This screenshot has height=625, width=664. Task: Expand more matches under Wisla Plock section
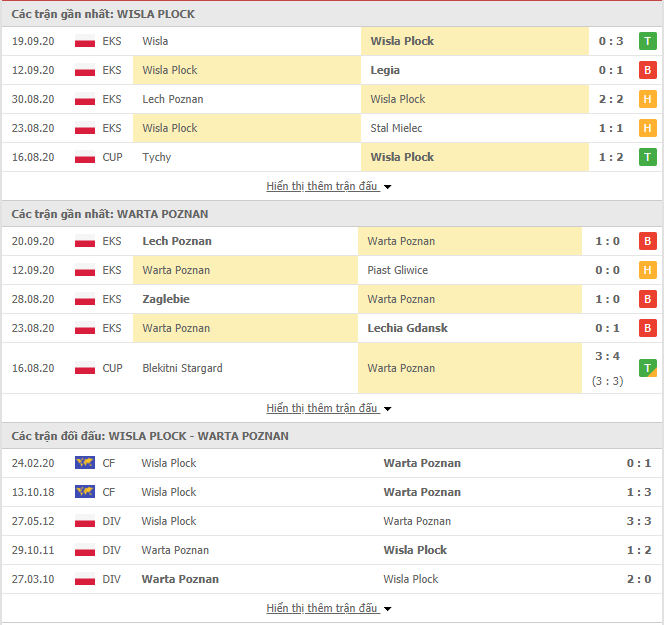coord(329,186)
